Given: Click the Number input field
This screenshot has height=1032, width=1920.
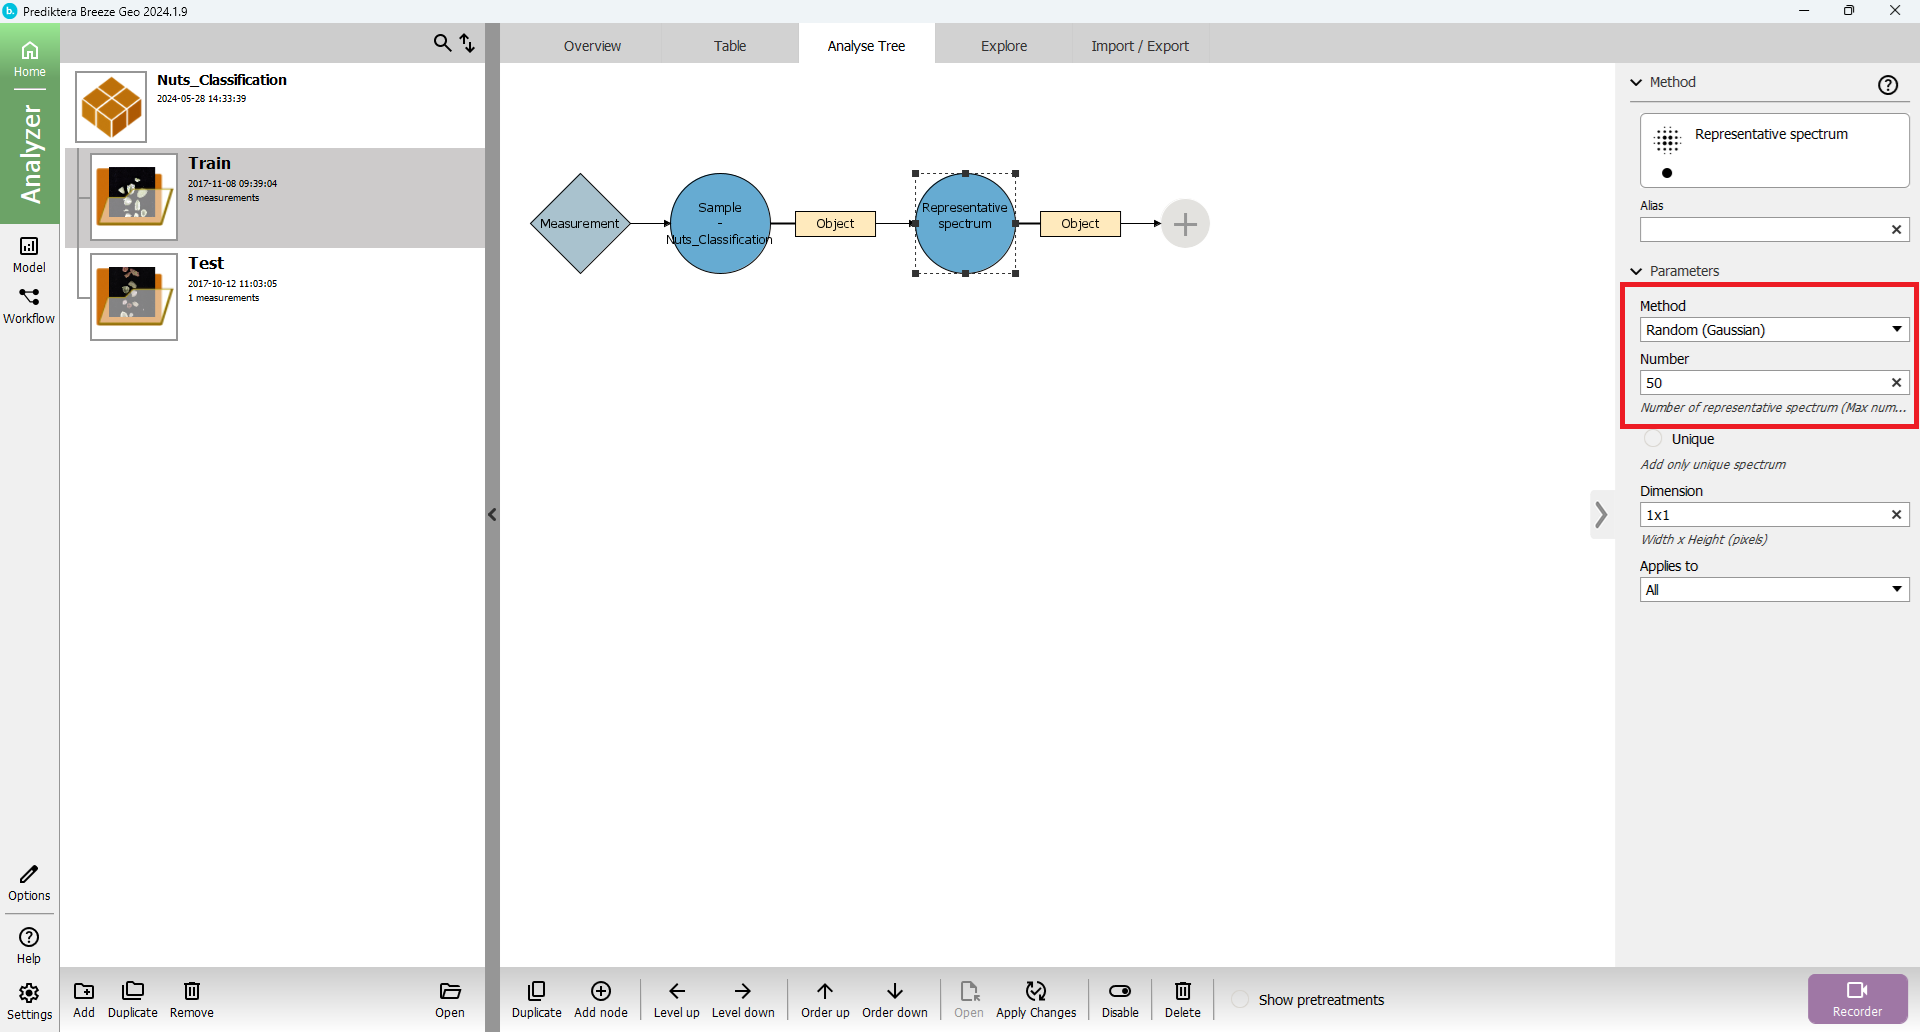Looking at the screenshot, I should coord(1762,383).
